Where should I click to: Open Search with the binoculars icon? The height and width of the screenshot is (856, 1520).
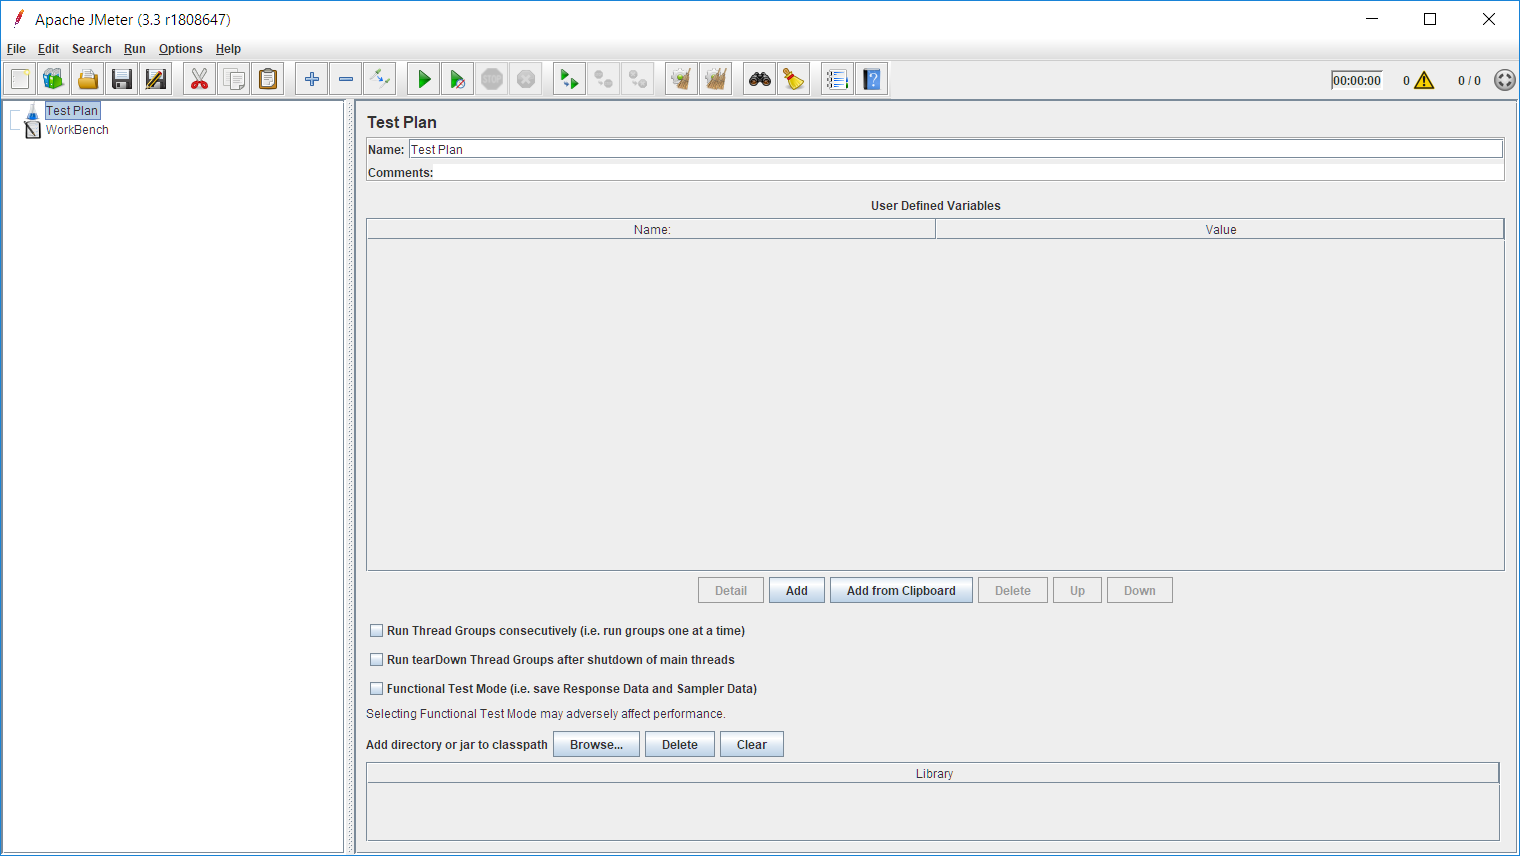tap(760, 79)
